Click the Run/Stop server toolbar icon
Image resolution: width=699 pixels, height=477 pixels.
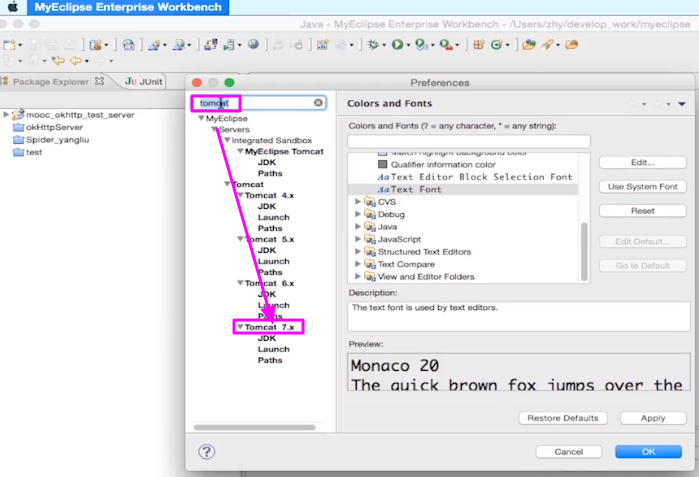pyautogui.click(x=229, y=45)
